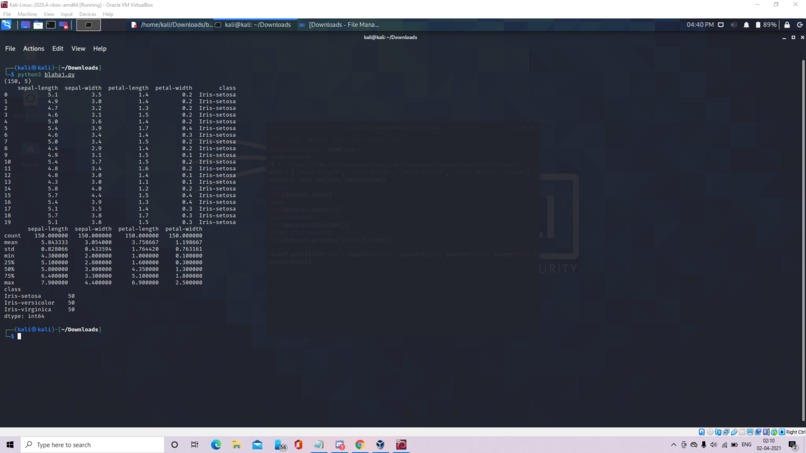This screenshot has height=453, width=806.
Task: Open Task View on Windows taskbar
Action: coord(194,445)
